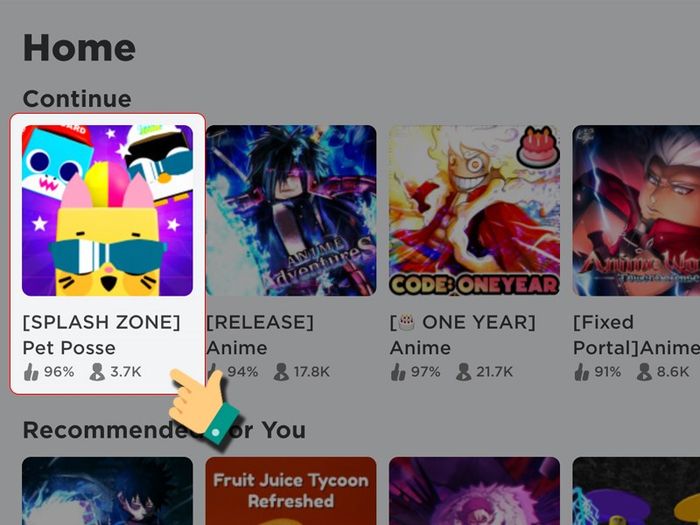Open the recommended game with pink-haired character
This screenshot has height=525, width=700.
(475, 491)
